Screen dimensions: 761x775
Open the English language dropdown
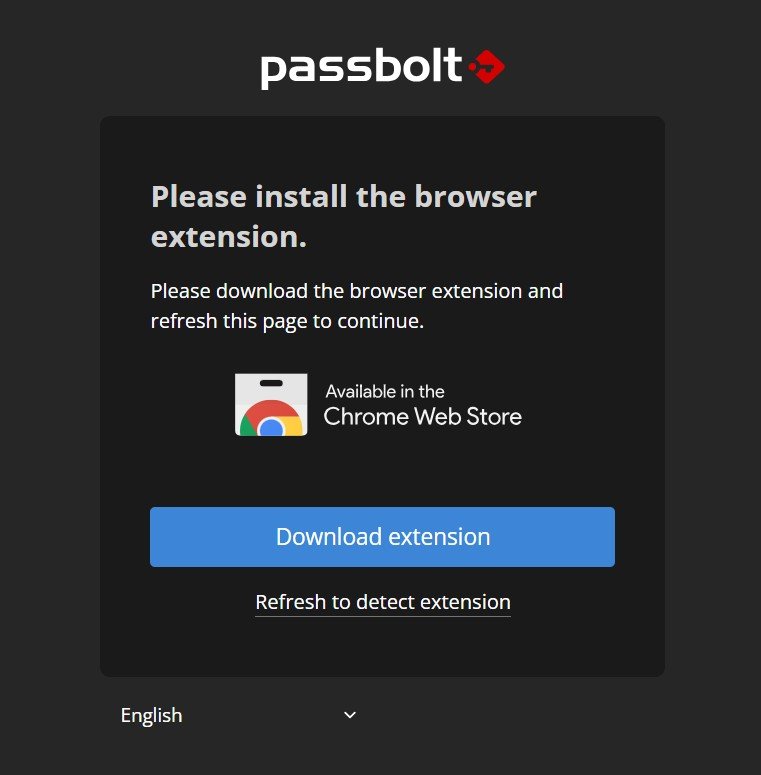[x=238, y=715]
